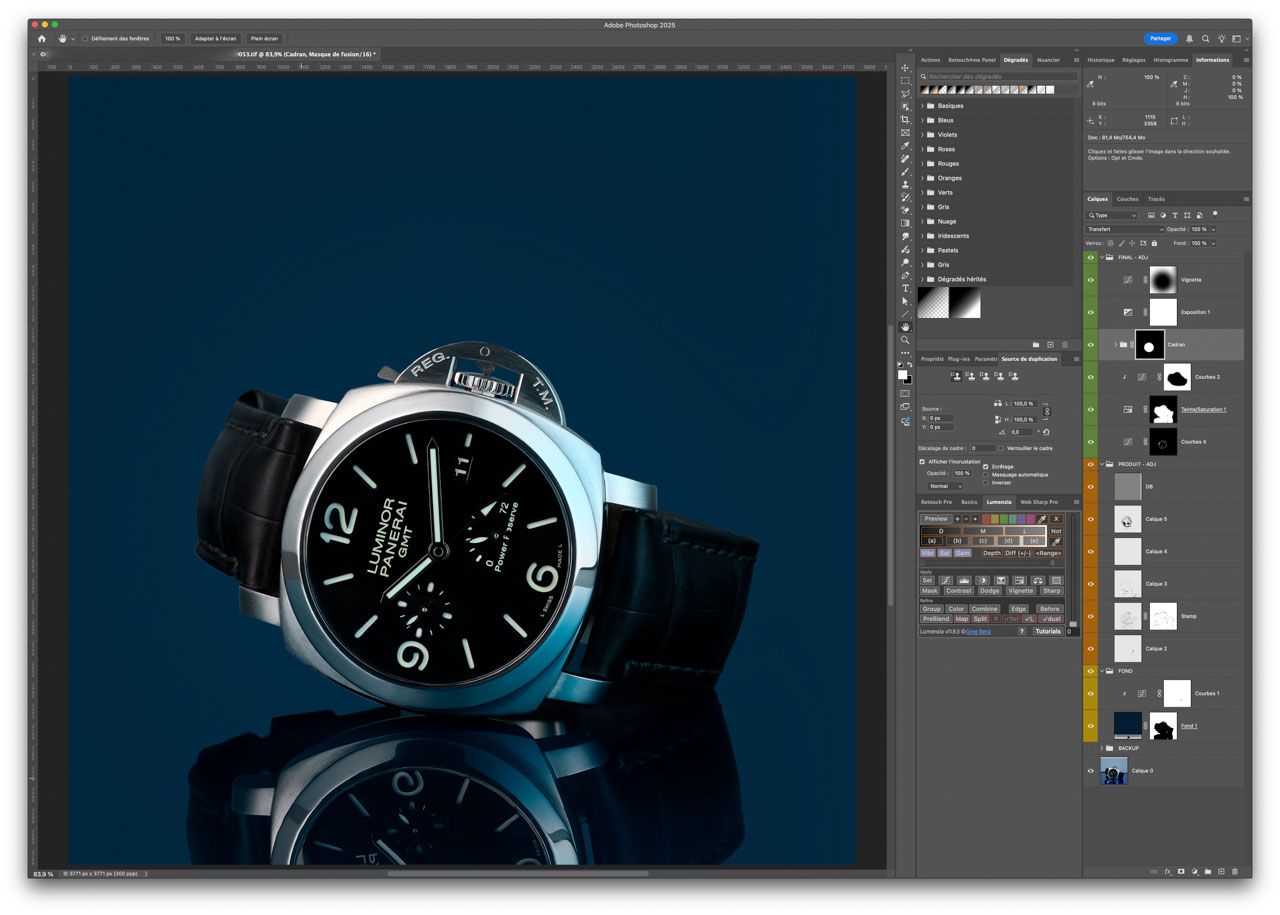
Task: Open the Greg Benz link
Action: tap(978, 631)
